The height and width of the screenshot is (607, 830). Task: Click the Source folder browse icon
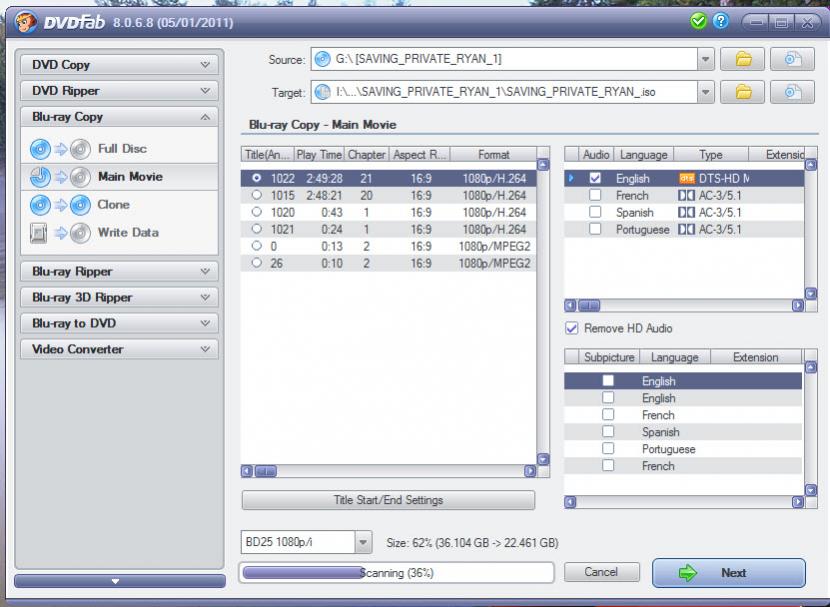743,59
